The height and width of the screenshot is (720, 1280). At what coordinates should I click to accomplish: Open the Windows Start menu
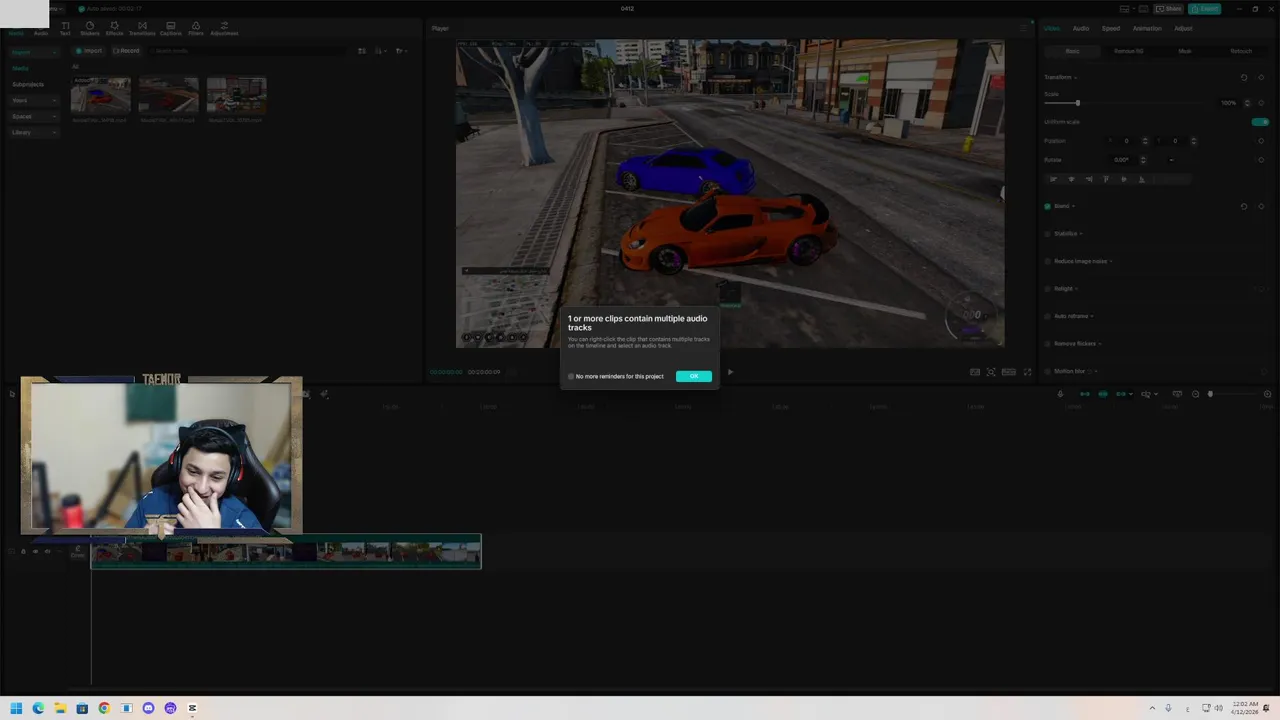(16, 708)
